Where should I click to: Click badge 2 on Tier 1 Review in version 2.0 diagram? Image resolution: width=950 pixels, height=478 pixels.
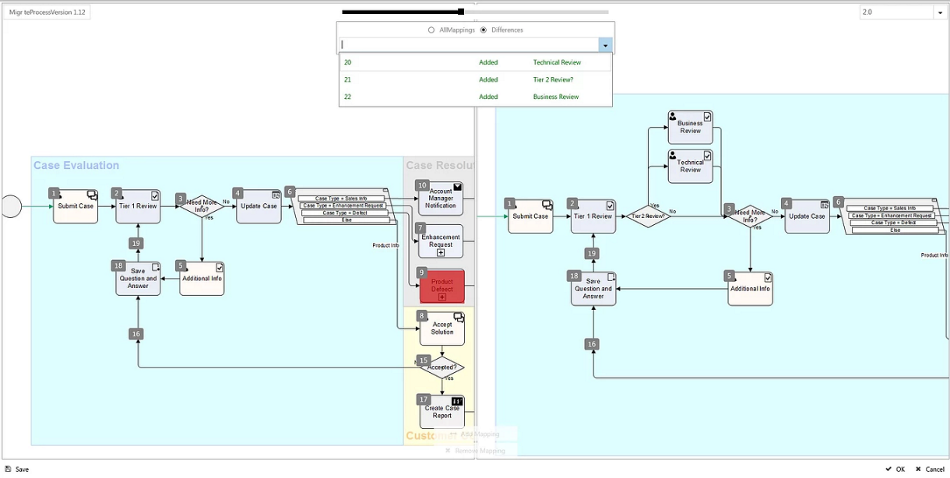573,204
